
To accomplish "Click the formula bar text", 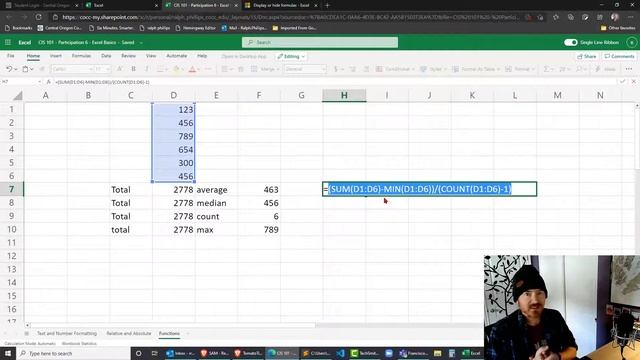I will coord(102,82).
